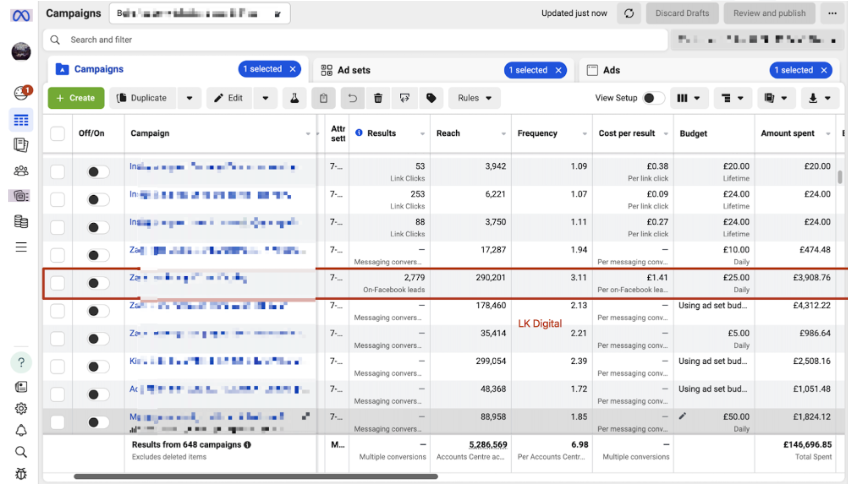Click the green Create button
The width and height of the screenshot is (849, 484).
[76, 98]
